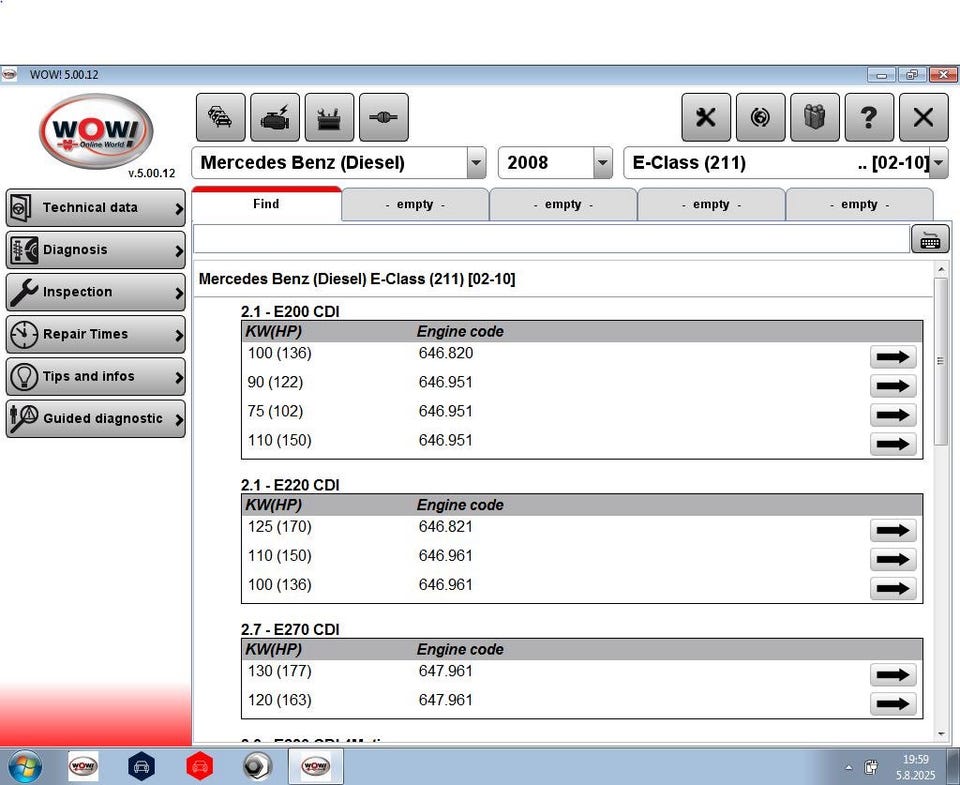
Task: Click the system tray device icon
Action: (x=871, y=767)
